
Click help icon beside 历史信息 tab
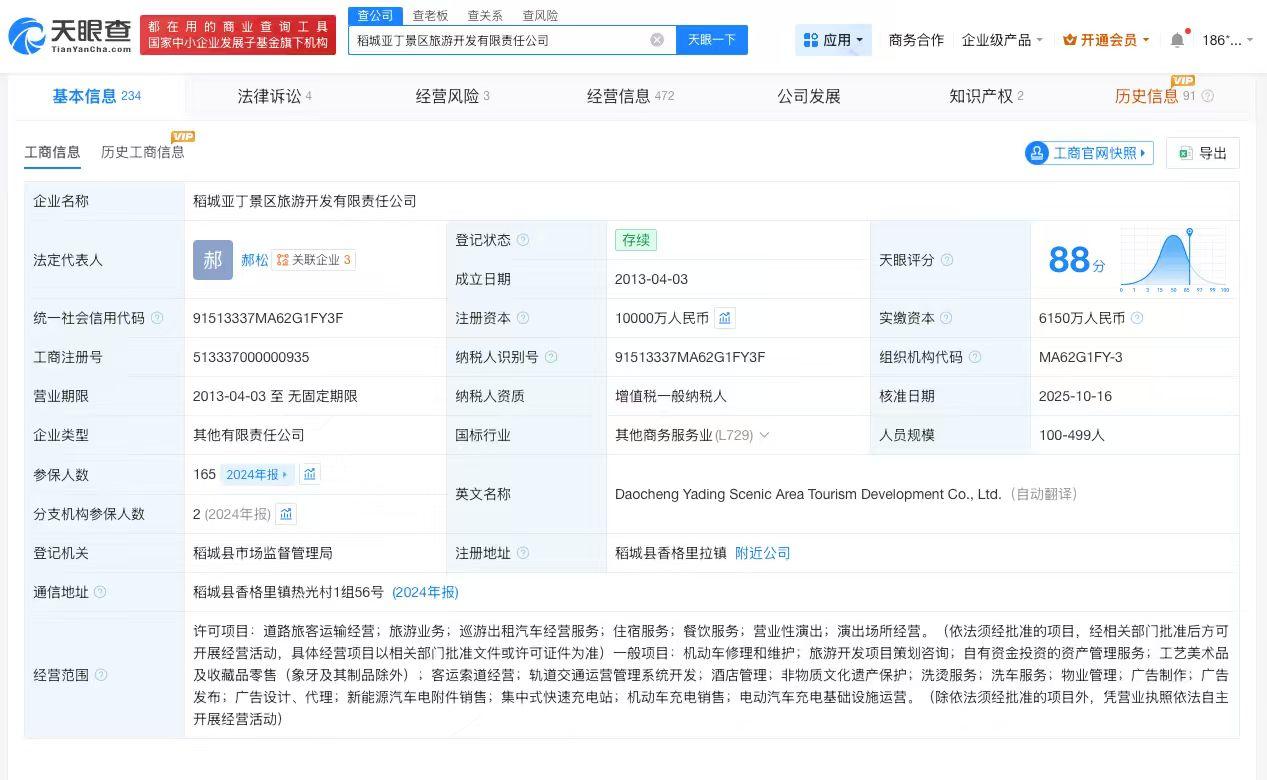[1207, 97]
